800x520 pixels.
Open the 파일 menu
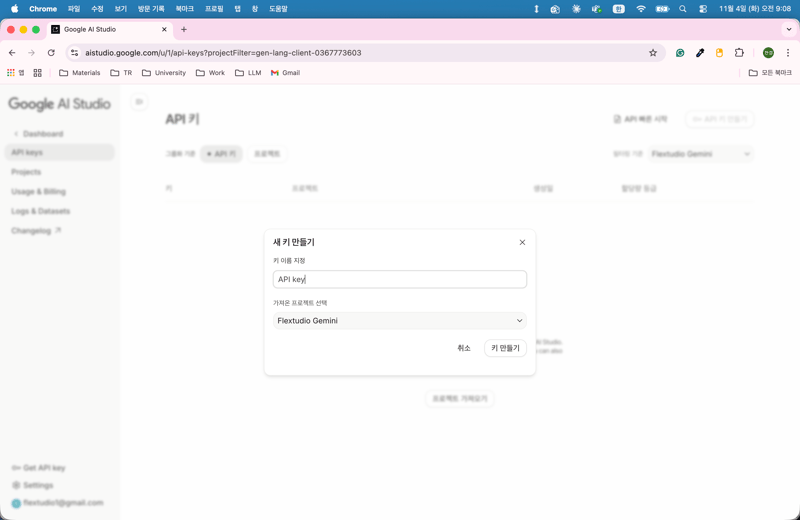(74, 9)
